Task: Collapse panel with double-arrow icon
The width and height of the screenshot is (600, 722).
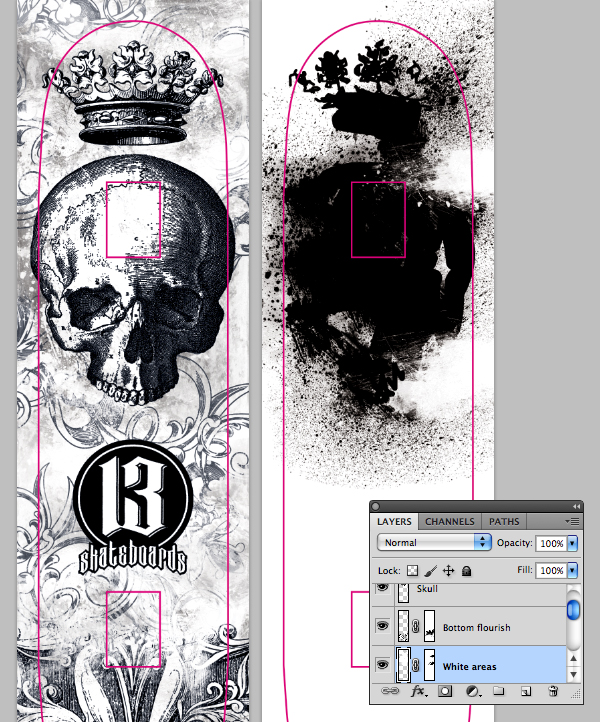Action: coord(576,507)
